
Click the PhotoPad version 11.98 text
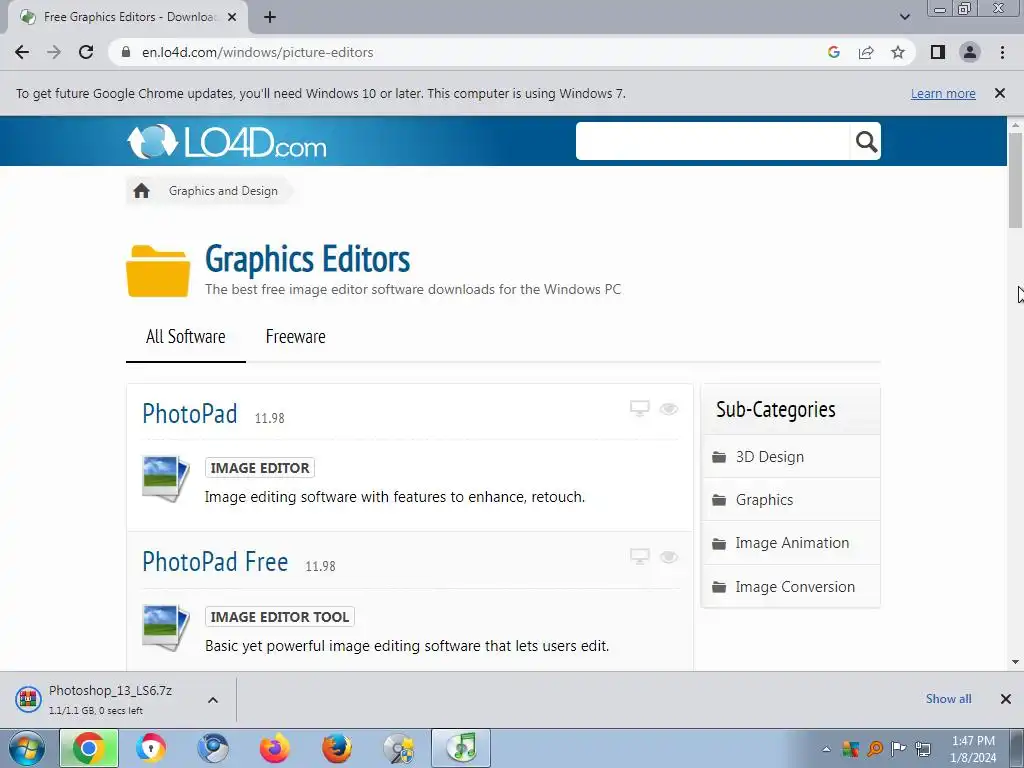tap(269, 418)
